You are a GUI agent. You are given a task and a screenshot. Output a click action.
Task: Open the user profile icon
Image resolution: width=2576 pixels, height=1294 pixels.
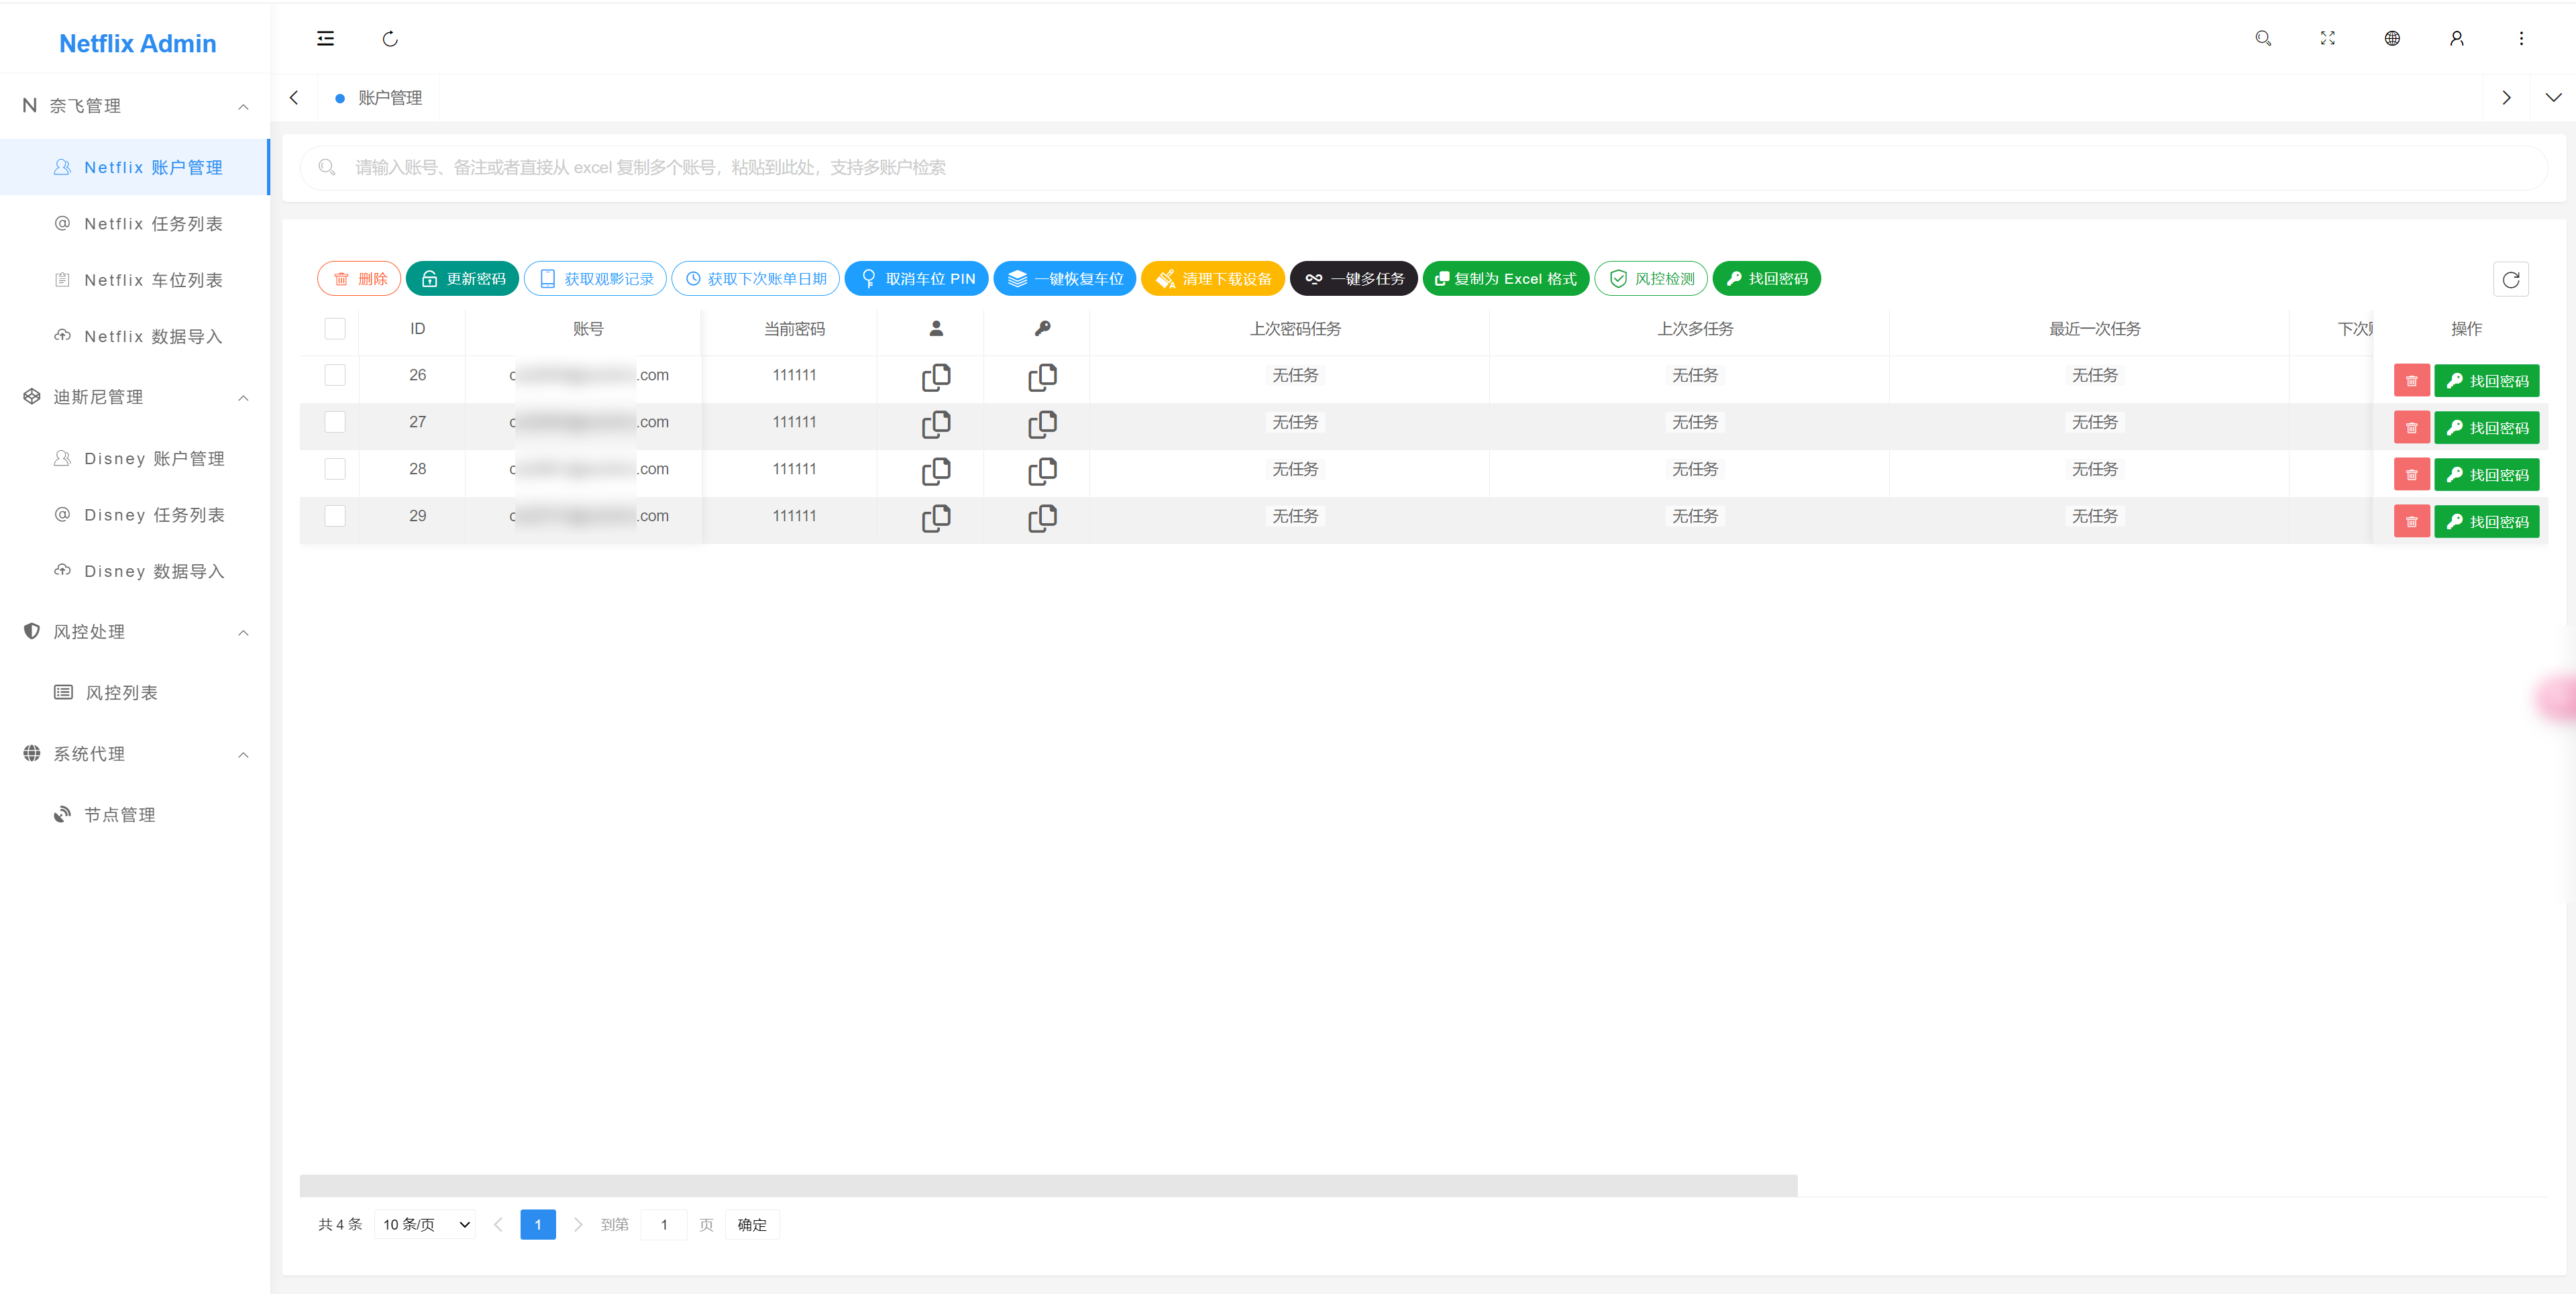point(2456,39)
